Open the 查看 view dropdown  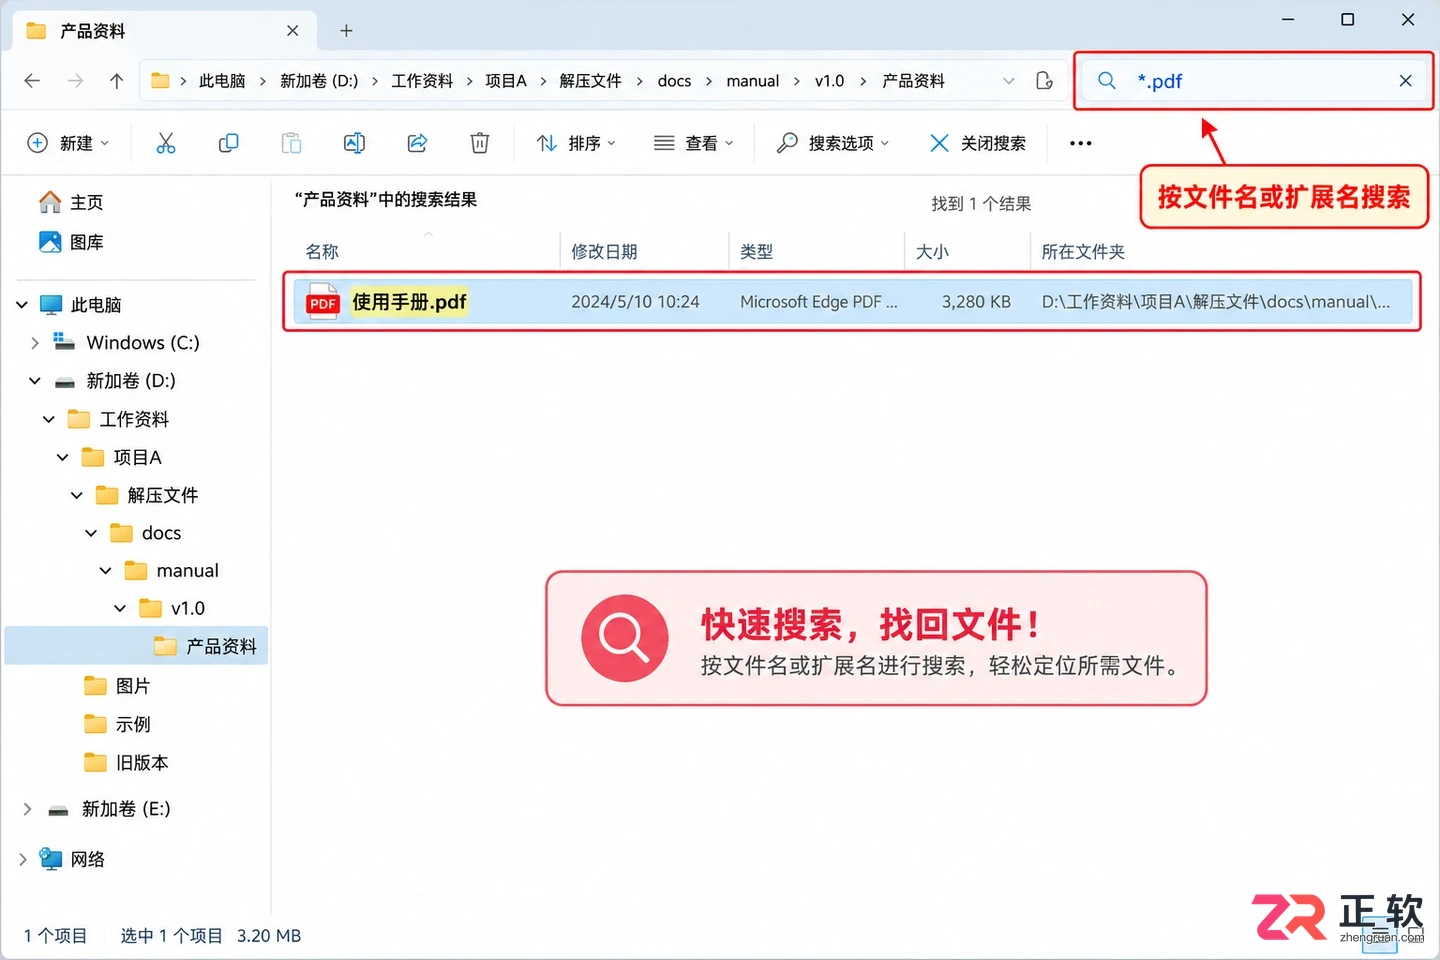click(693, 143)
